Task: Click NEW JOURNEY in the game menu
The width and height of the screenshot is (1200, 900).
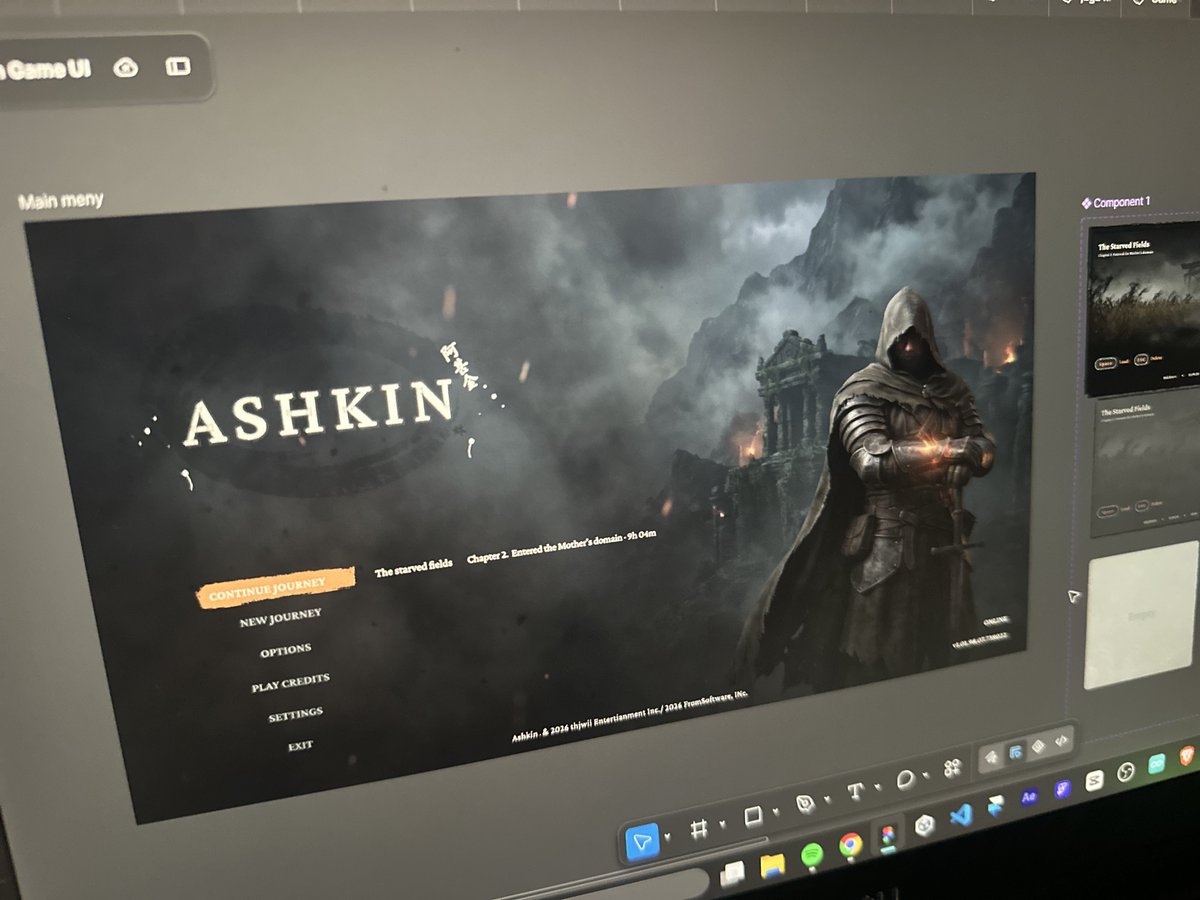Action: point(280,619)
